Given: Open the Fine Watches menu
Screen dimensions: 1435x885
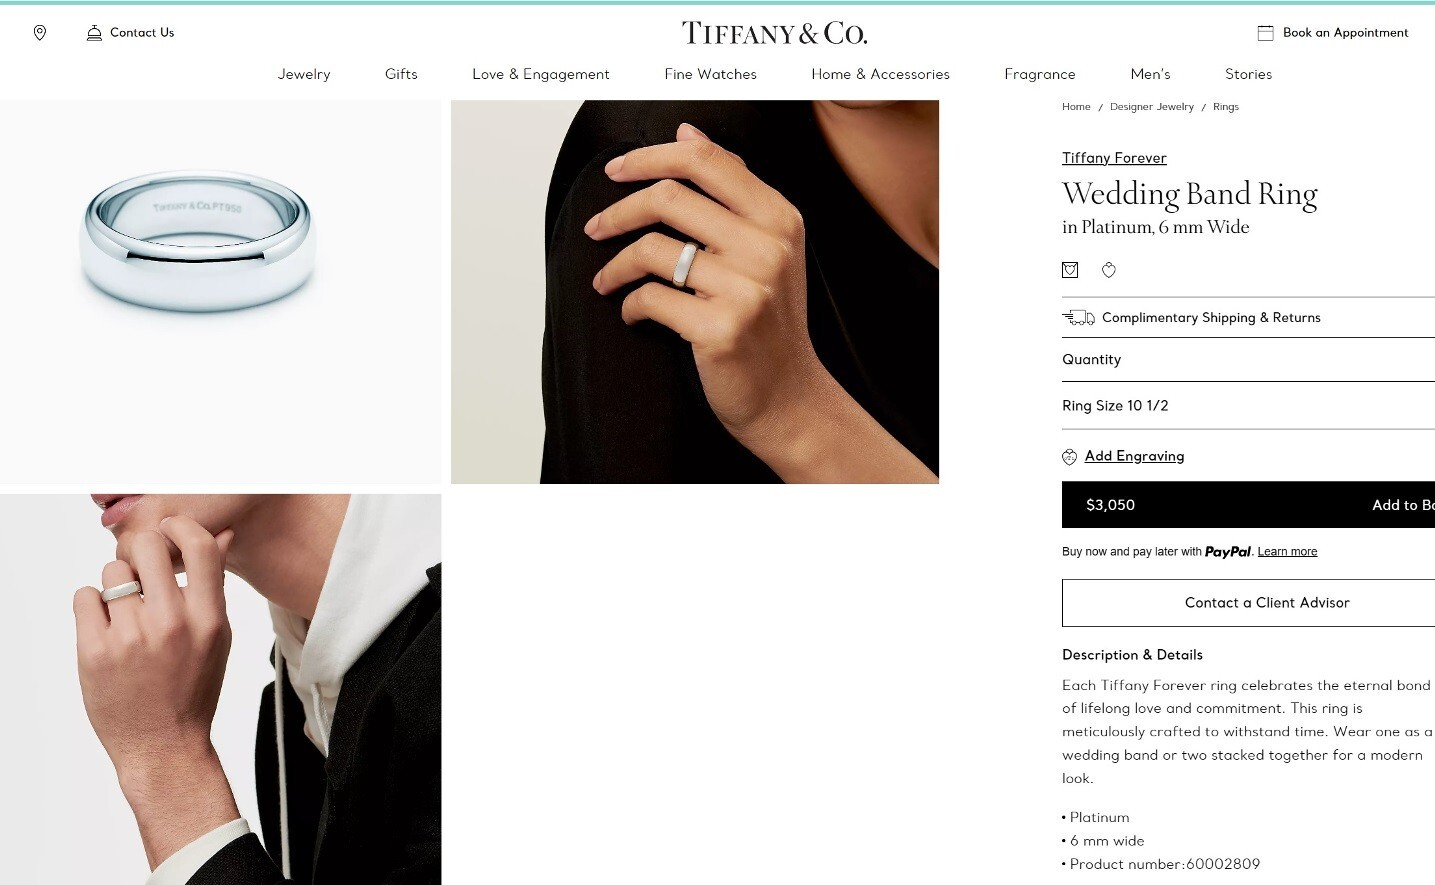Looking at the screenshot, I should (x=711, y=74).
